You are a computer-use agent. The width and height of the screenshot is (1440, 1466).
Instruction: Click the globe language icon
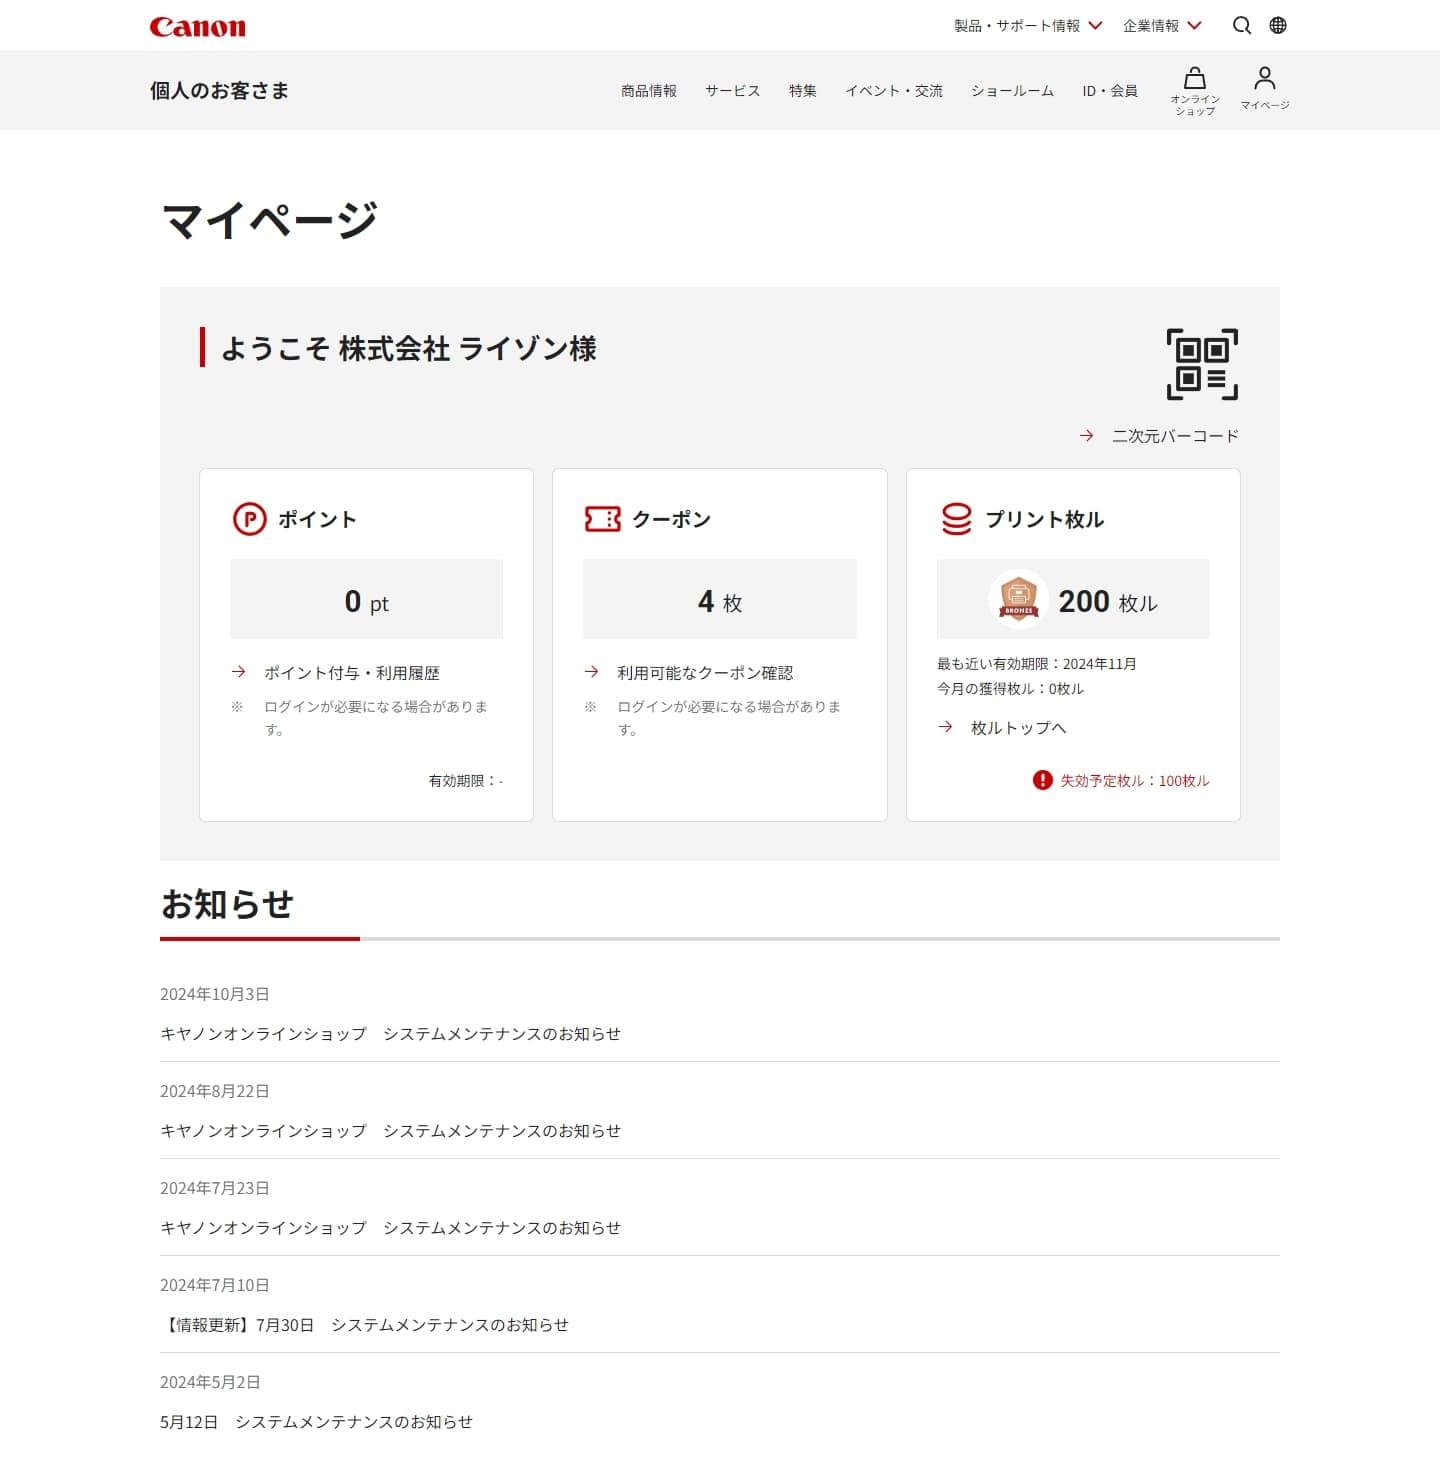click(1278, 26)
